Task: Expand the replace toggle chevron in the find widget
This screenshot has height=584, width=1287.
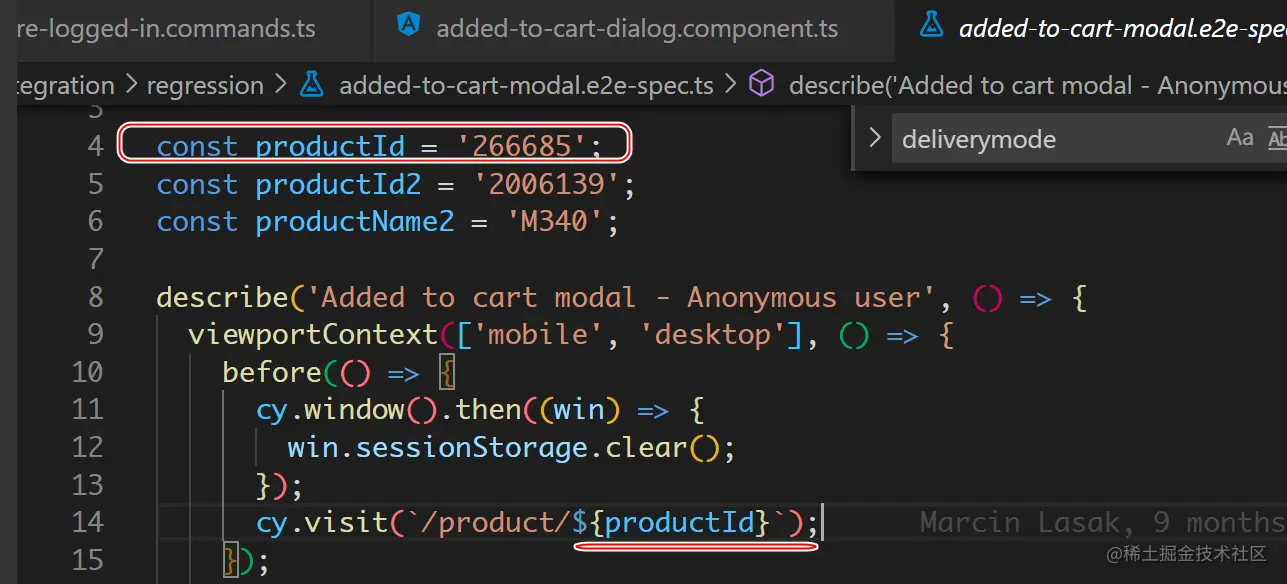Action: click(876, 138)
